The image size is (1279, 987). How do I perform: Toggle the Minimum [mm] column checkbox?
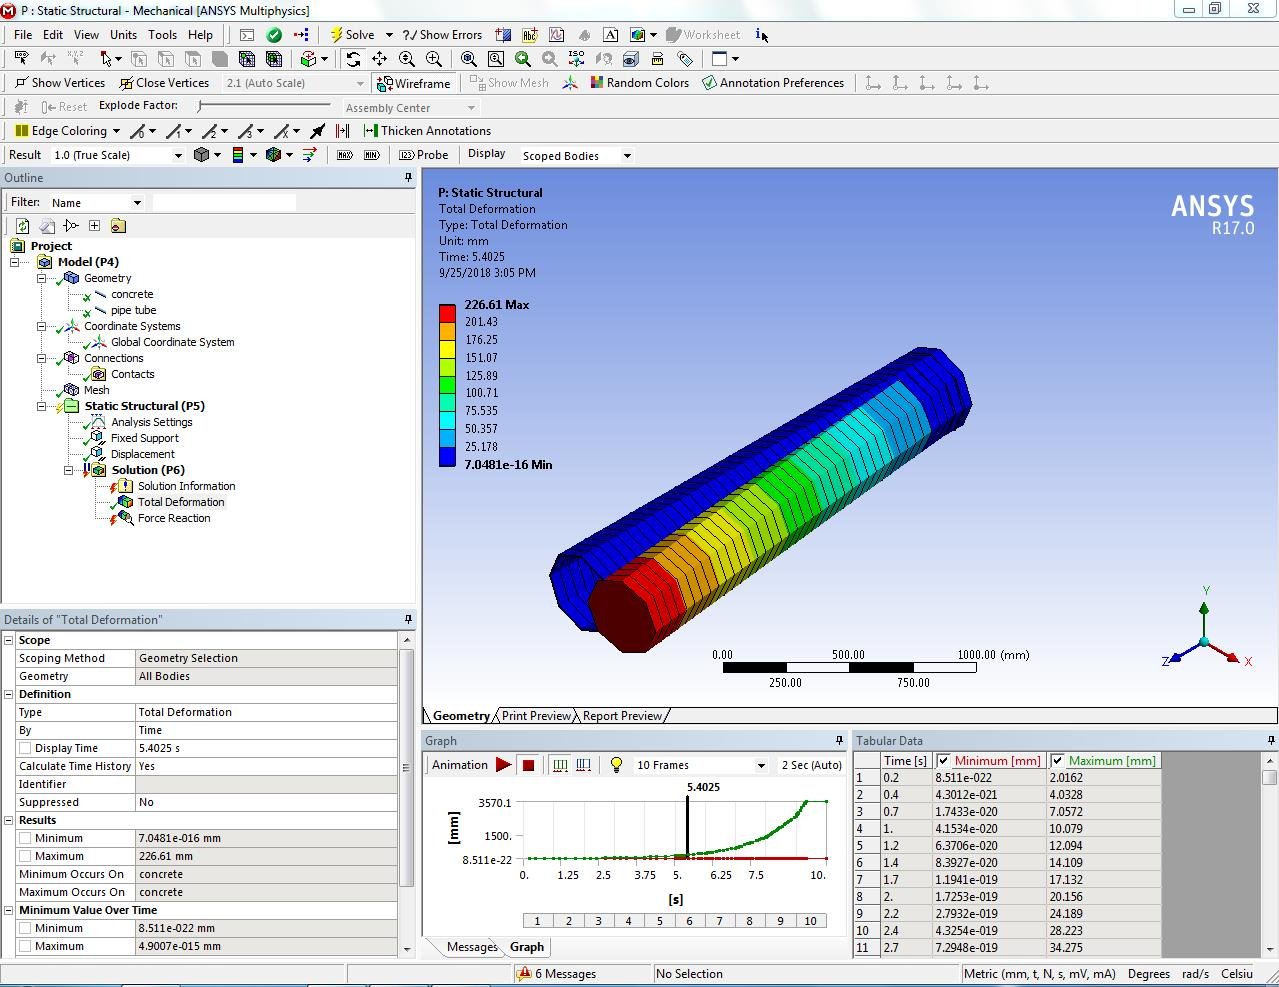[x=943, y=761]
